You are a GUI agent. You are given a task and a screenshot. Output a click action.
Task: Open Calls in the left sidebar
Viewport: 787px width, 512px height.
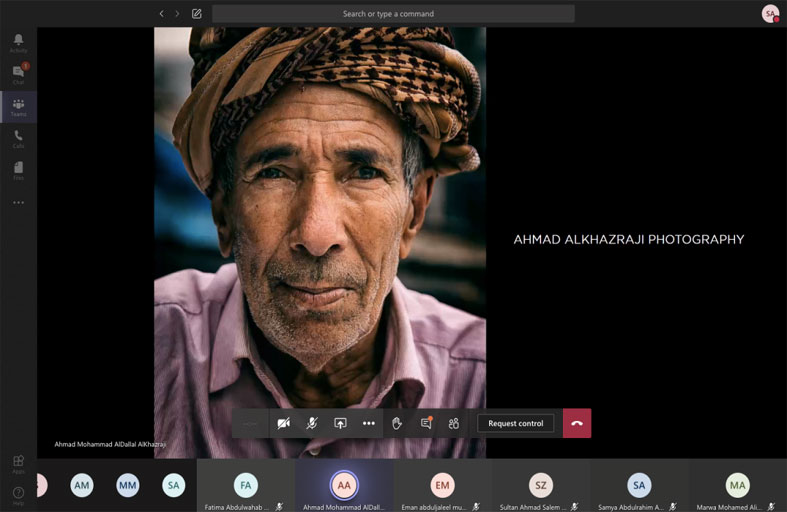pyautogui.click(x=18, y=138)
